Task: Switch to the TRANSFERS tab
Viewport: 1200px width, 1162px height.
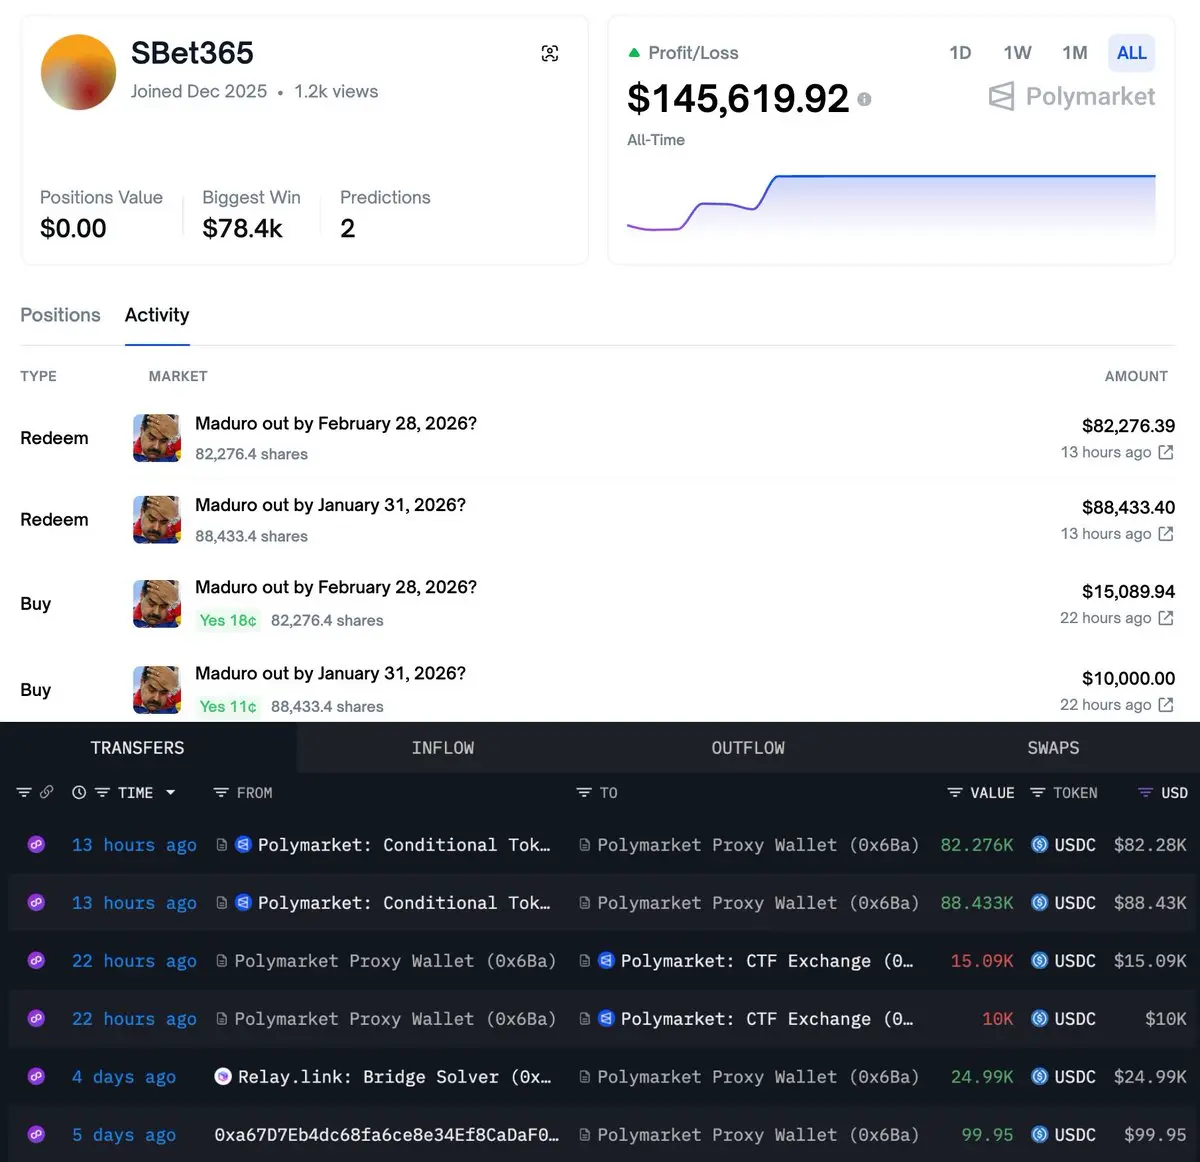Action: coord(138,748)
